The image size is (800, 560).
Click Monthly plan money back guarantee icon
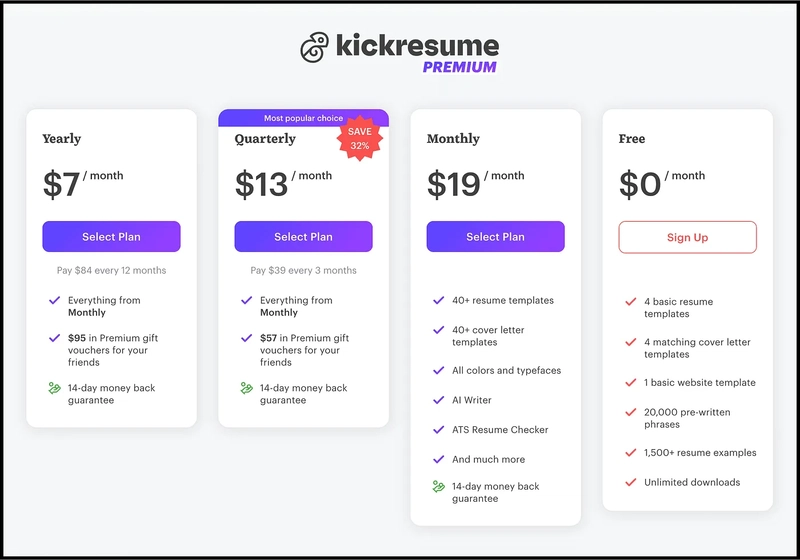coord(439,487)
